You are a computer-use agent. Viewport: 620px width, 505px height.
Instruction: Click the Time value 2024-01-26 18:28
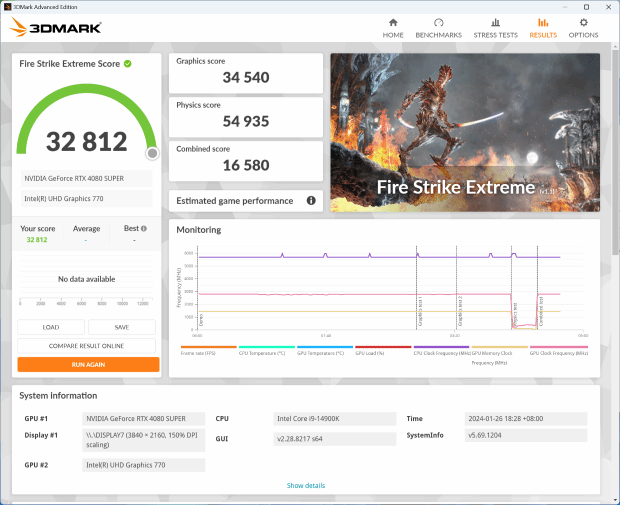526,418
